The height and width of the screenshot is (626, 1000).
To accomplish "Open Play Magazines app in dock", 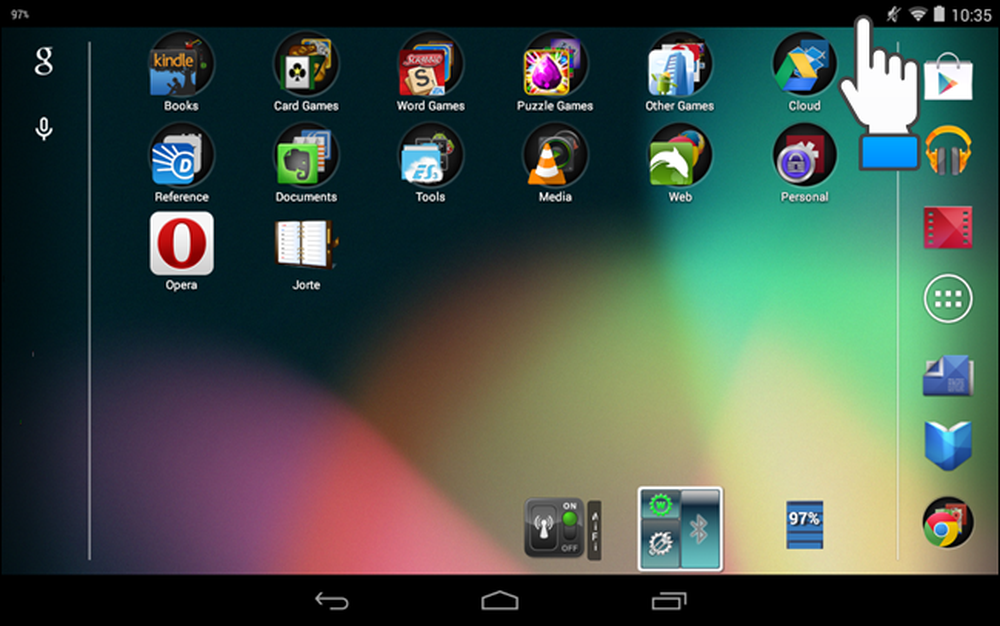I will [x=948, y=375].
